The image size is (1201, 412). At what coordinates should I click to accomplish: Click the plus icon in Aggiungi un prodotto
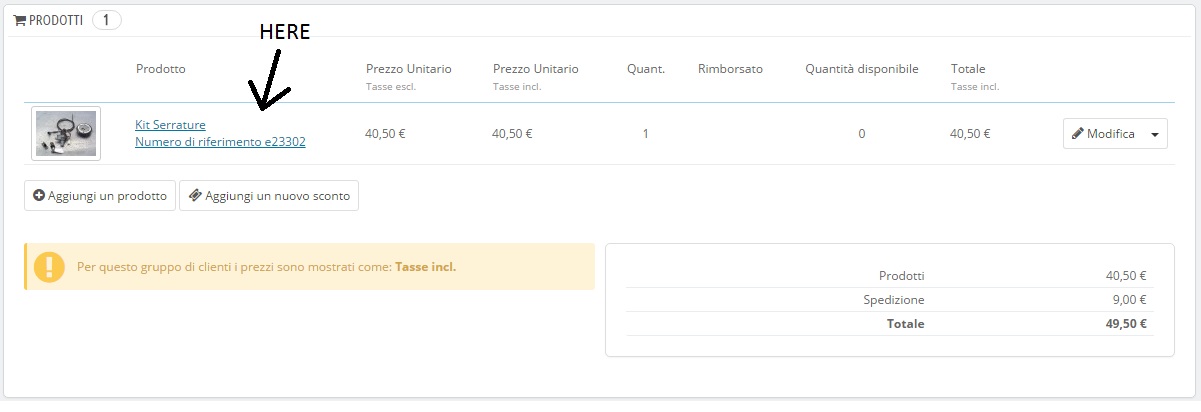click(39, 196)
